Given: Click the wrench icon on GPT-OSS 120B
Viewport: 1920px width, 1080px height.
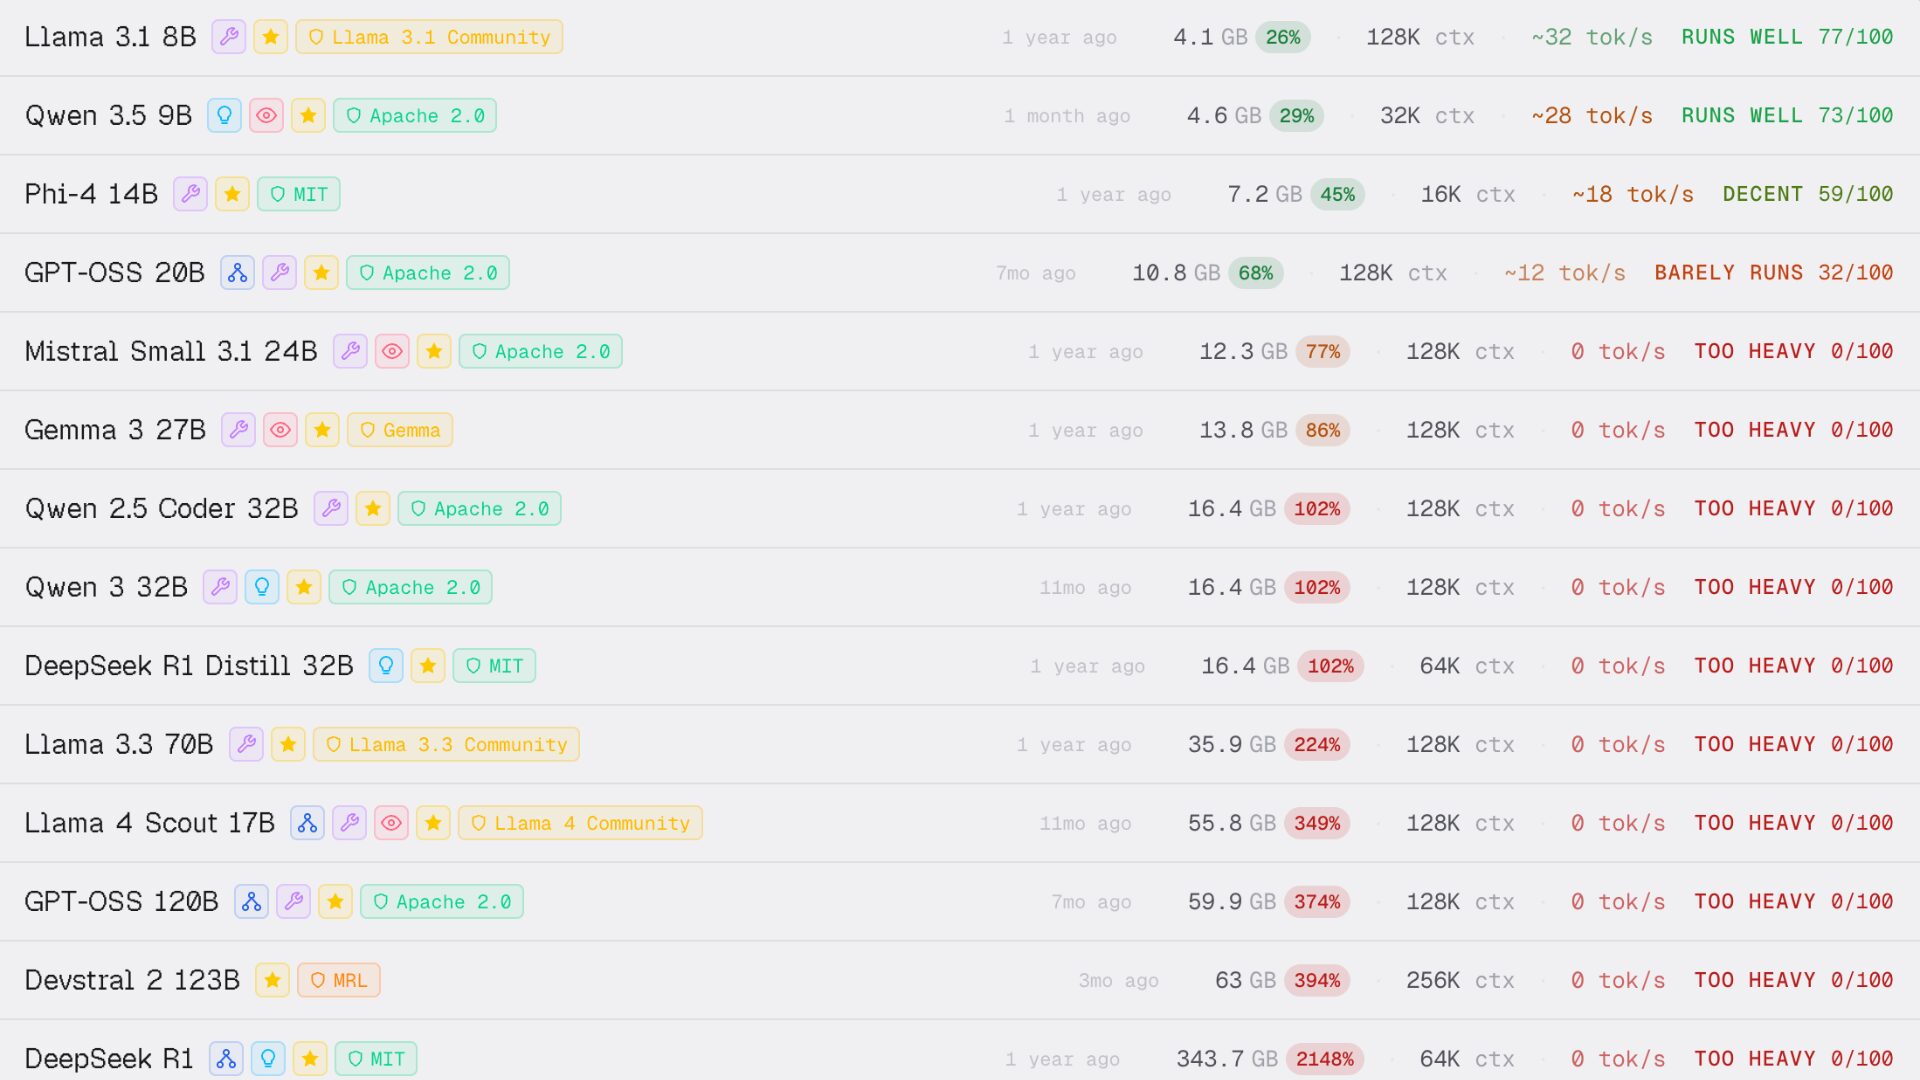Looking at the screenshot, I should [293, 902].
